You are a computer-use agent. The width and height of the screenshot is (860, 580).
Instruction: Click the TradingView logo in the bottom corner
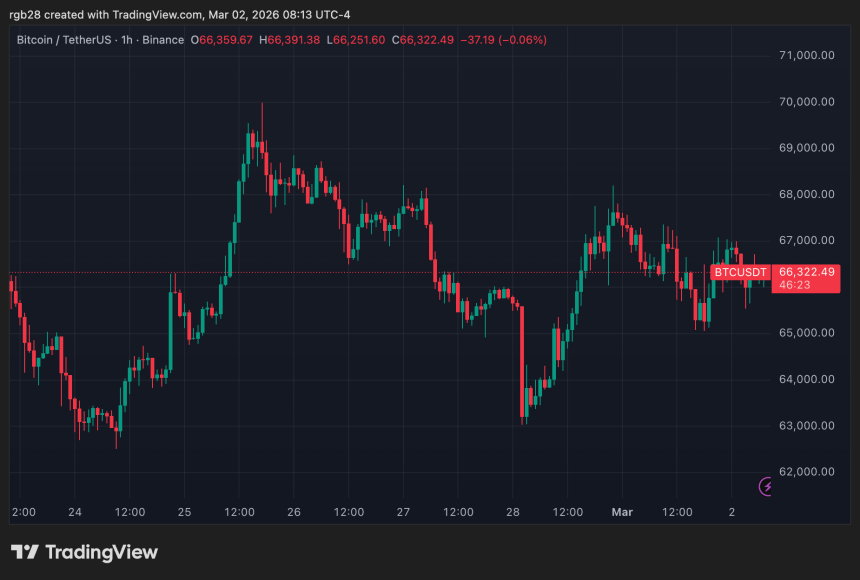coord(84,551)
